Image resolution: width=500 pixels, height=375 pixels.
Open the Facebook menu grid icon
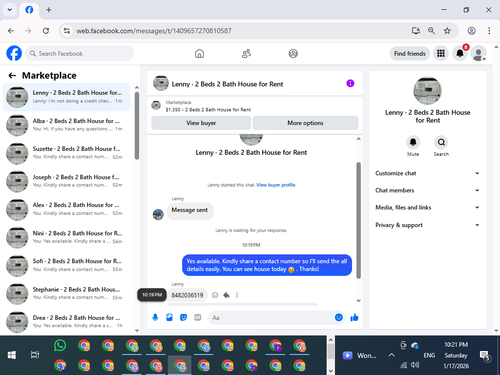click(x=441, y=53)
